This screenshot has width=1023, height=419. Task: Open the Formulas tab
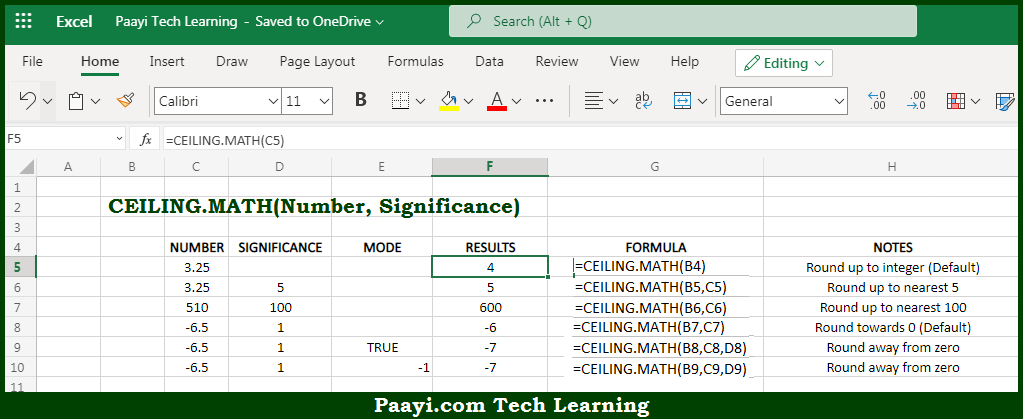(416, 61)
